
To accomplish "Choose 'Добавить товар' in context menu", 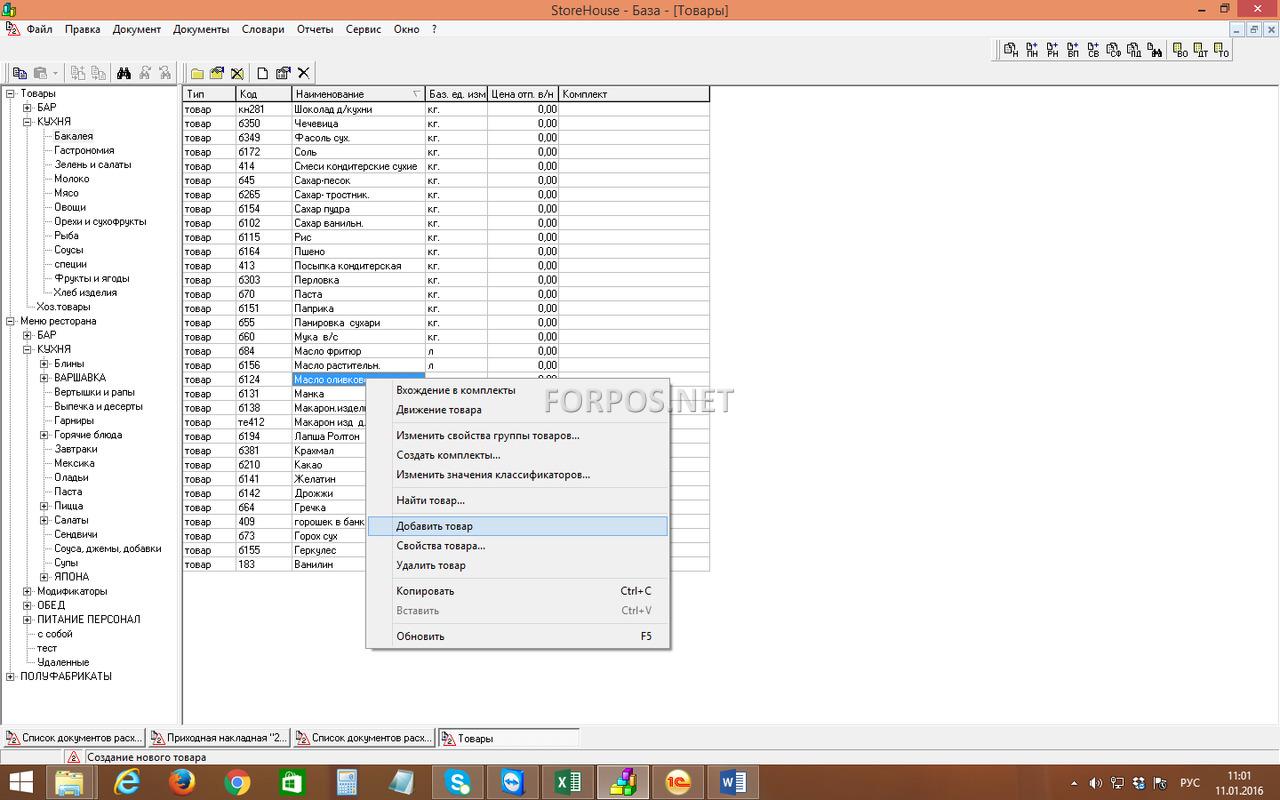I will pos(434,526).
